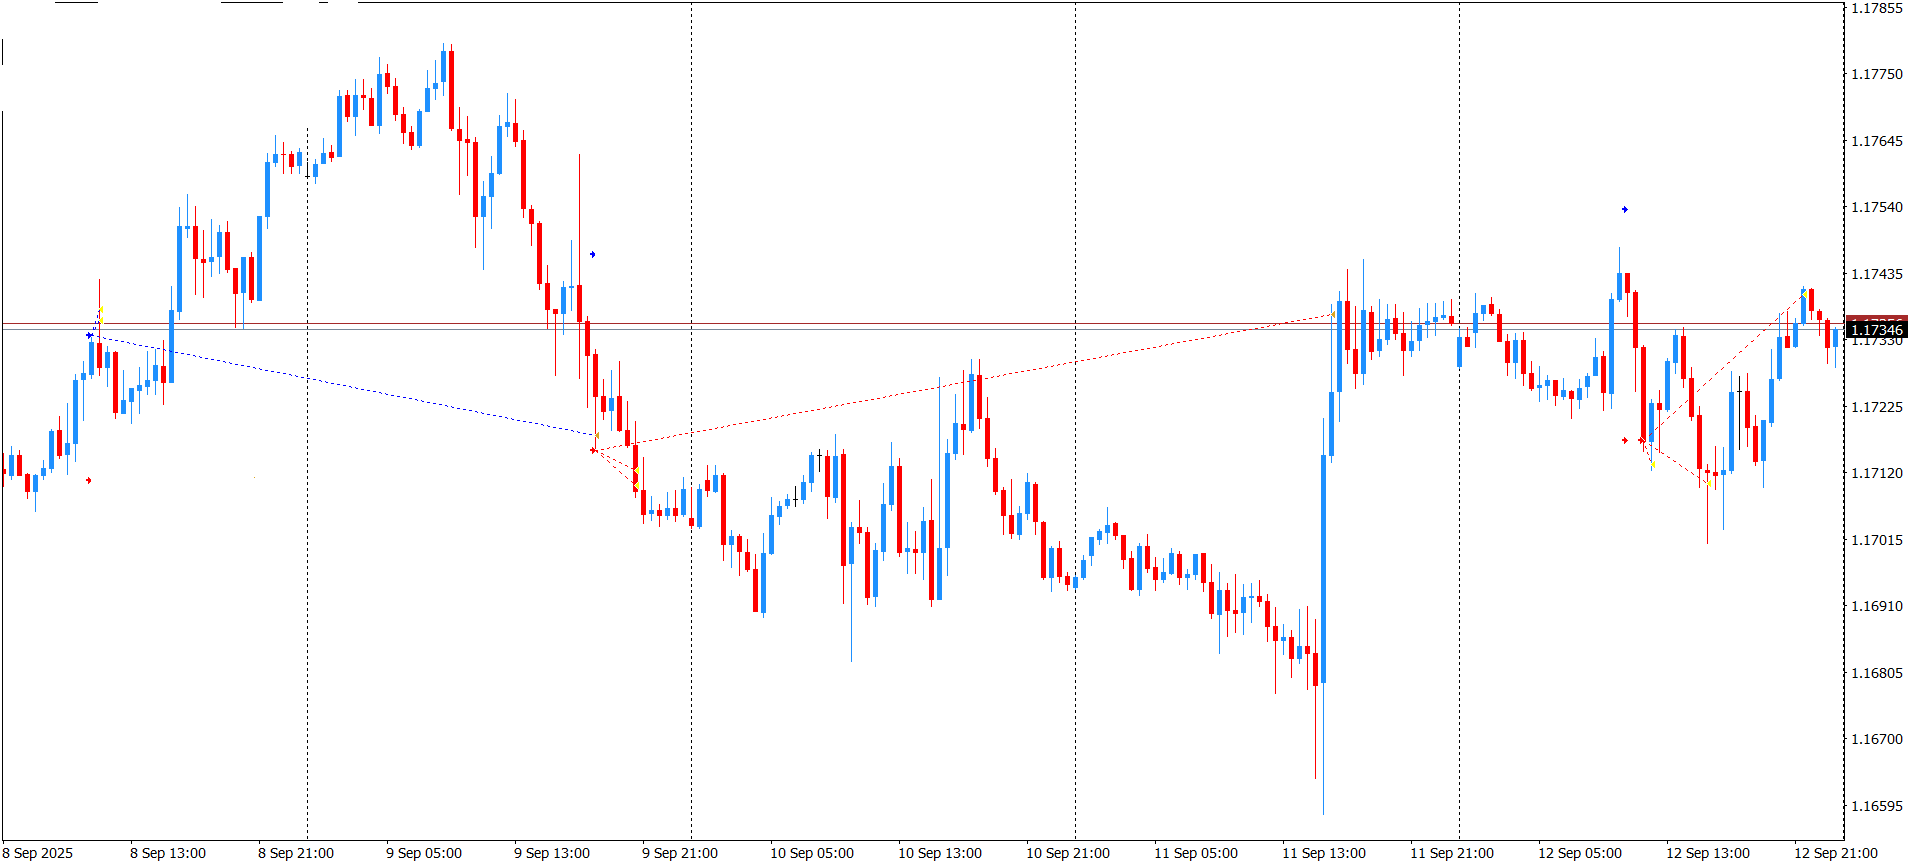The height and width of the screenshot is (867, 1916).
Task: Select the red arrow marker below 8 Sep opening candles
Action: (x=89, y=481)
